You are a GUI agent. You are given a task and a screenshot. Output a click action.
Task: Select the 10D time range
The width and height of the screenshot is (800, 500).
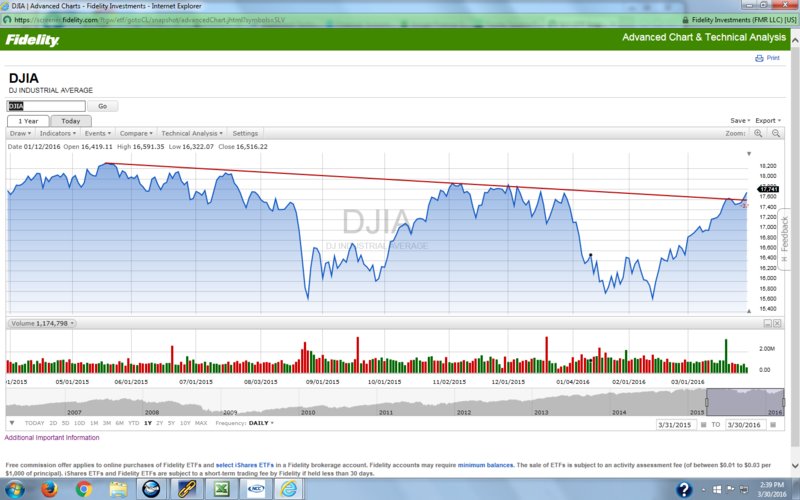(x=80, y=423)
